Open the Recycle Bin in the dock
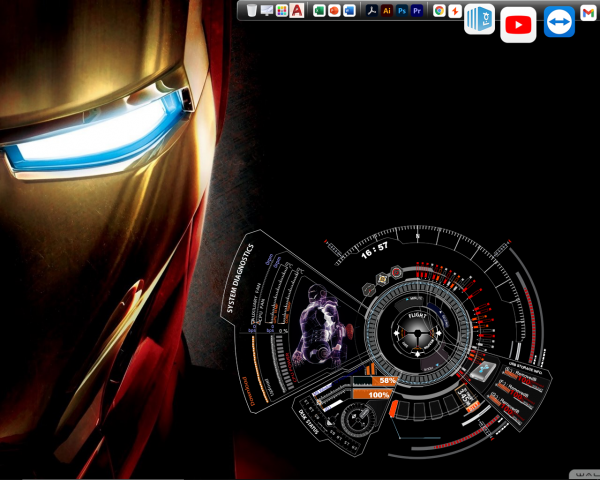 pyautogui.click(x=251, y=10)
